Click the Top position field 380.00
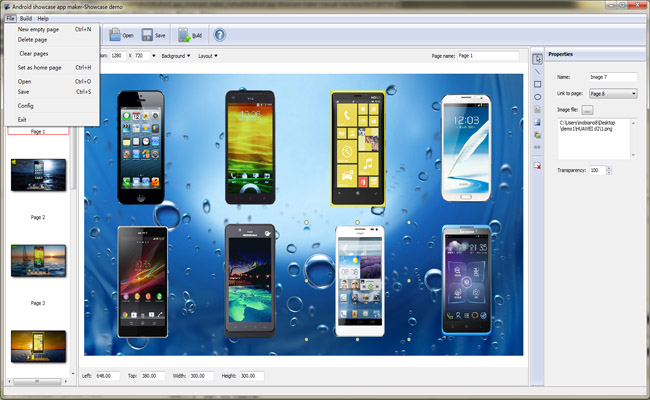 coord(153,376)
